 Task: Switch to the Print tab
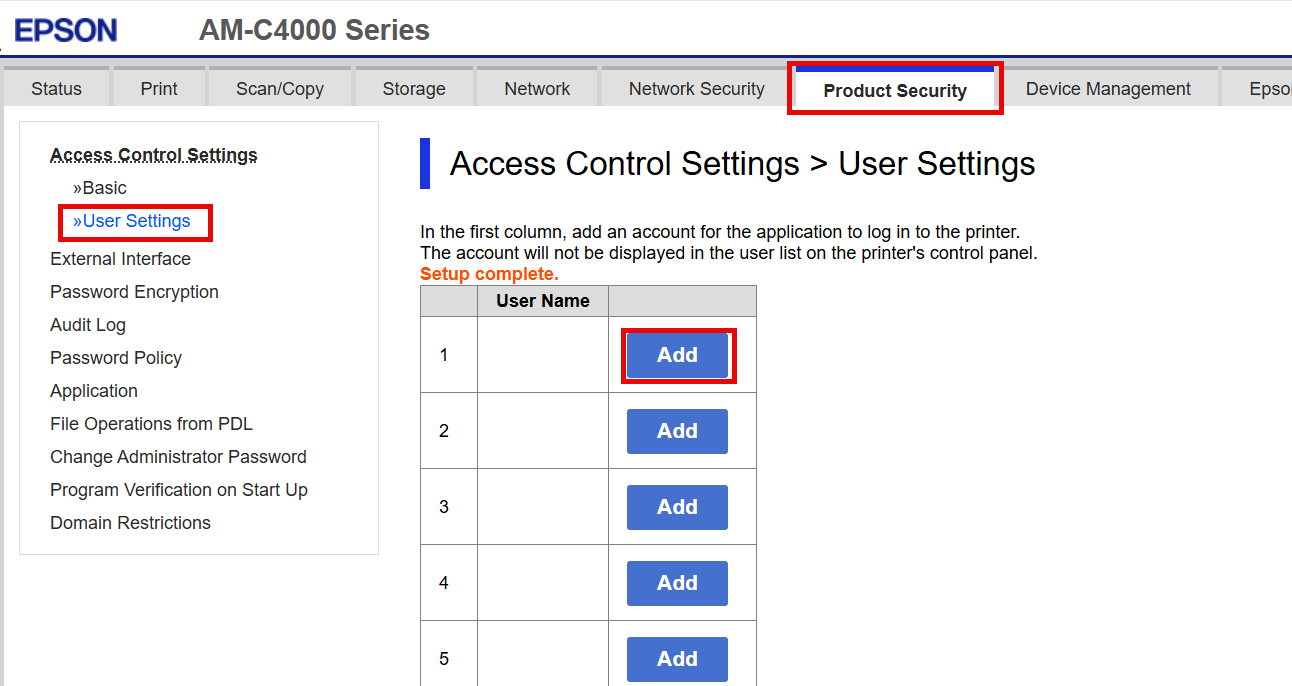pyautogui.click(x=159, y=89)
